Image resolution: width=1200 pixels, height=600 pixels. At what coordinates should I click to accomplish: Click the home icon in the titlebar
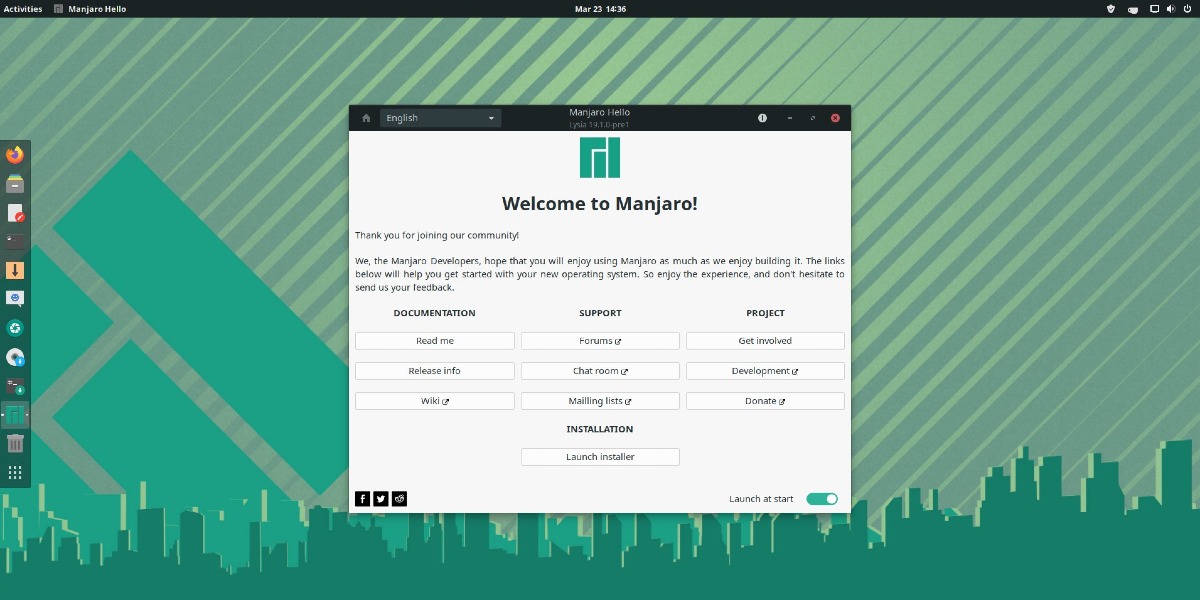(x=365, y=117)
